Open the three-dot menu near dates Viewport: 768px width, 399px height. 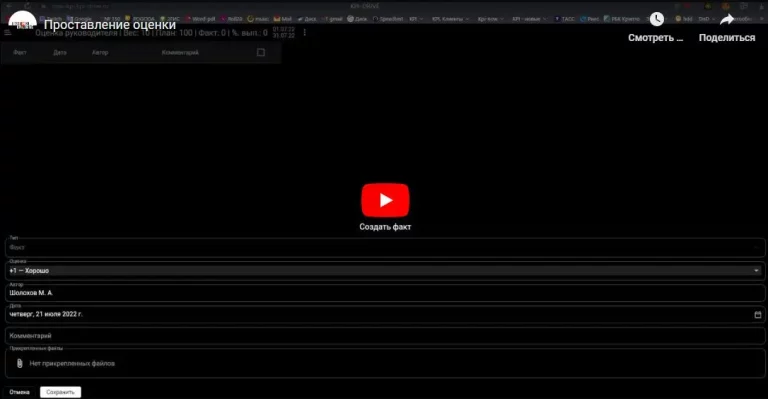coord(305,32)
